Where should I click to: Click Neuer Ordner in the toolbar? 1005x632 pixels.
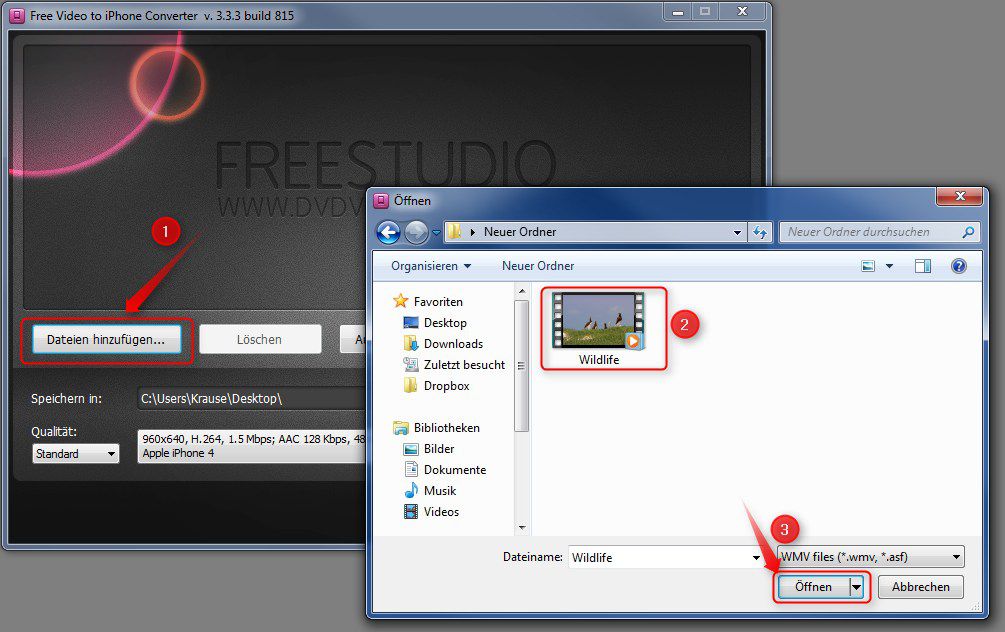coord(537,265)
